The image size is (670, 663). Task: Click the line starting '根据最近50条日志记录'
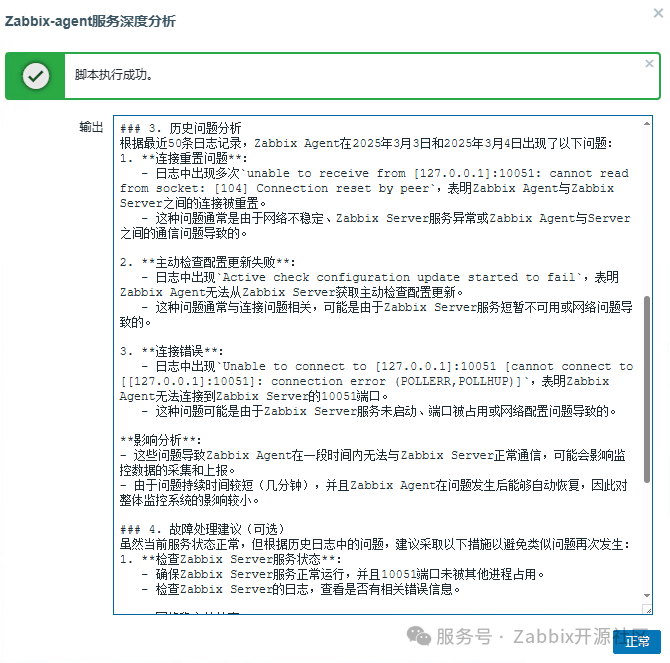click(x=366, y=143)
